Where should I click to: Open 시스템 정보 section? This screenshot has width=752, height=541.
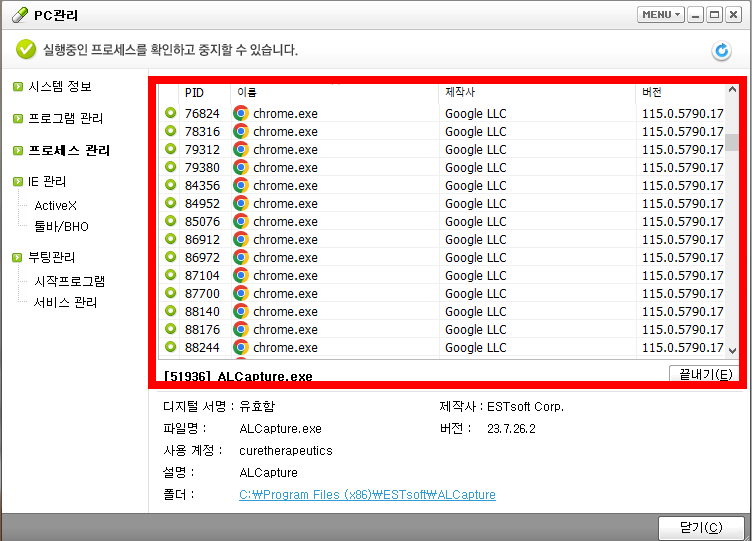click(x=60, y=86)
